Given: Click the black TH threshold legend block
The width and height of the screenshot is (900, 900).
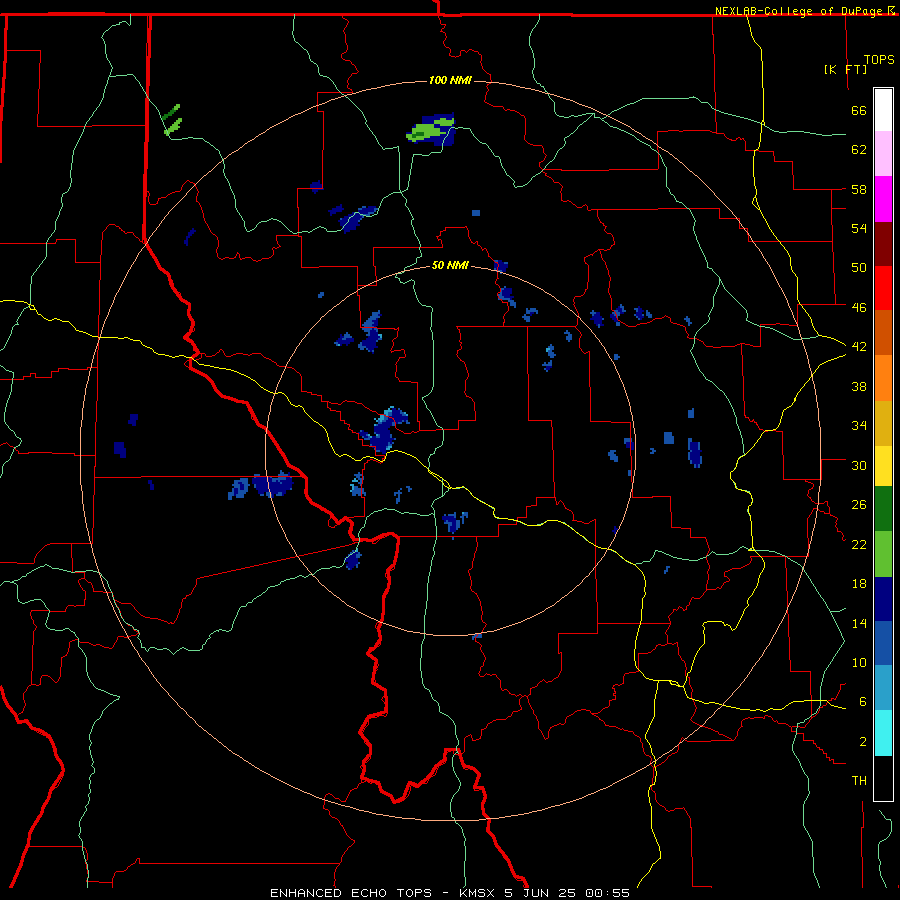Looking at the screenshot, I should coord(883,778).
